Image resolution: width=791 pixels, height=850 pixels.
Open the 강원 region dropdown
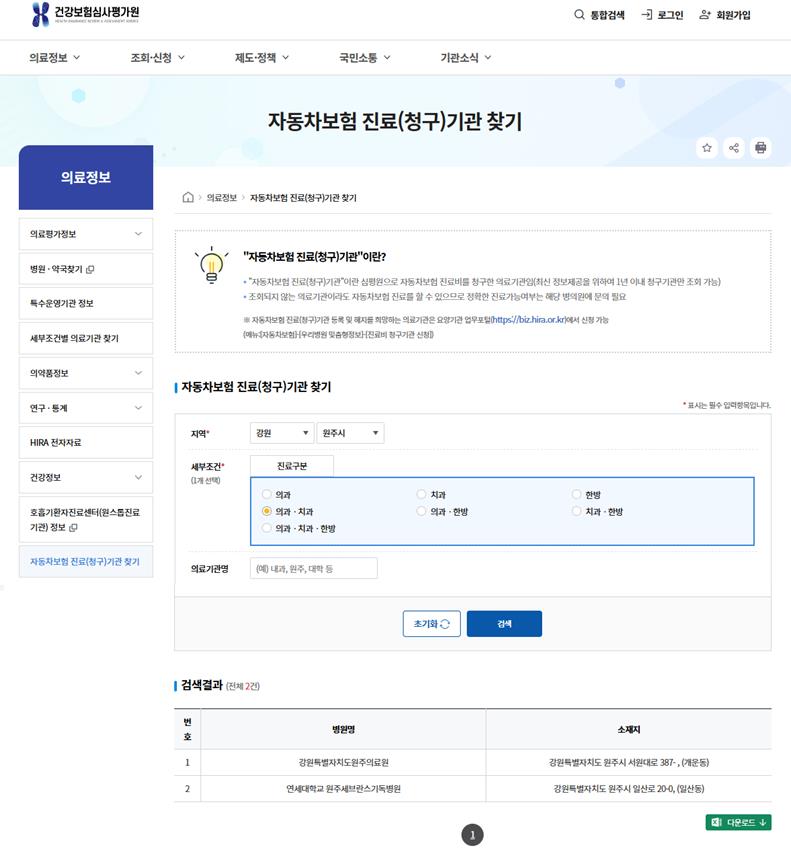tap(281, 433)
